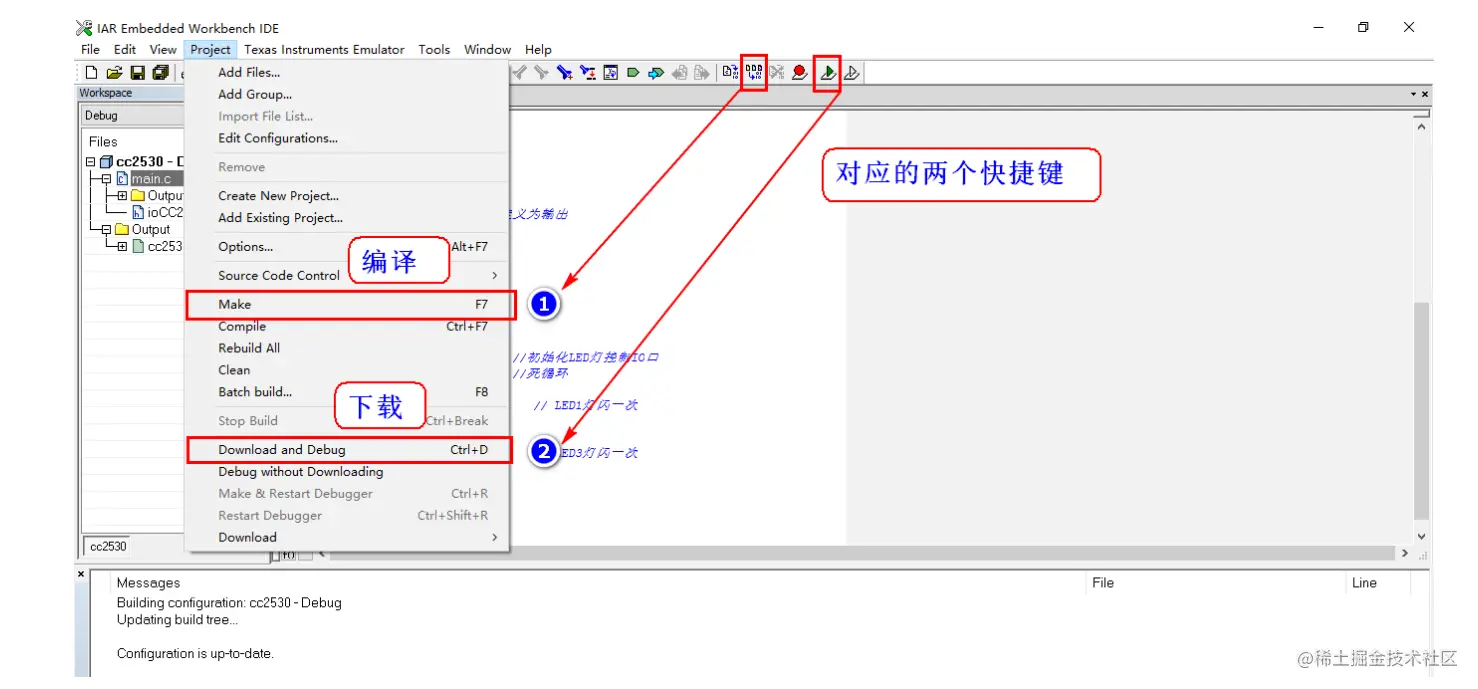
Task: Open the Tools menu
Action: [434, 49]
